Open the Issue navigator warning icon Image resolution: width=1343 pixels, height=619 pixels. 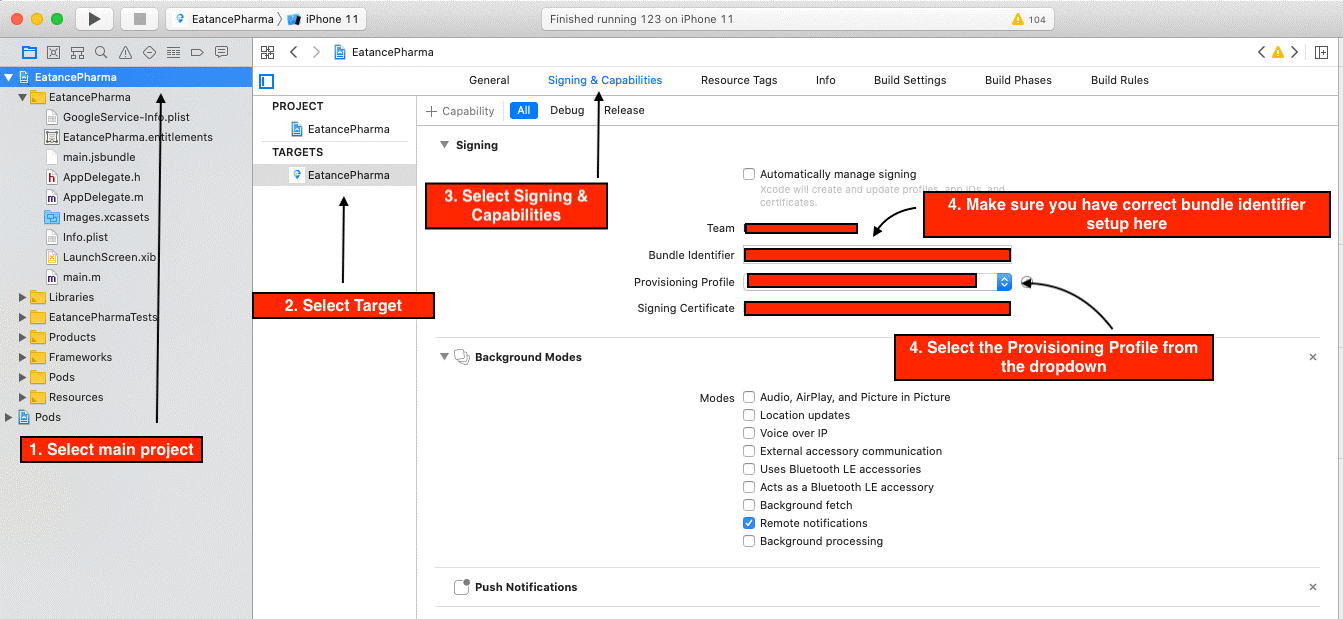click(x=125, y=52)
